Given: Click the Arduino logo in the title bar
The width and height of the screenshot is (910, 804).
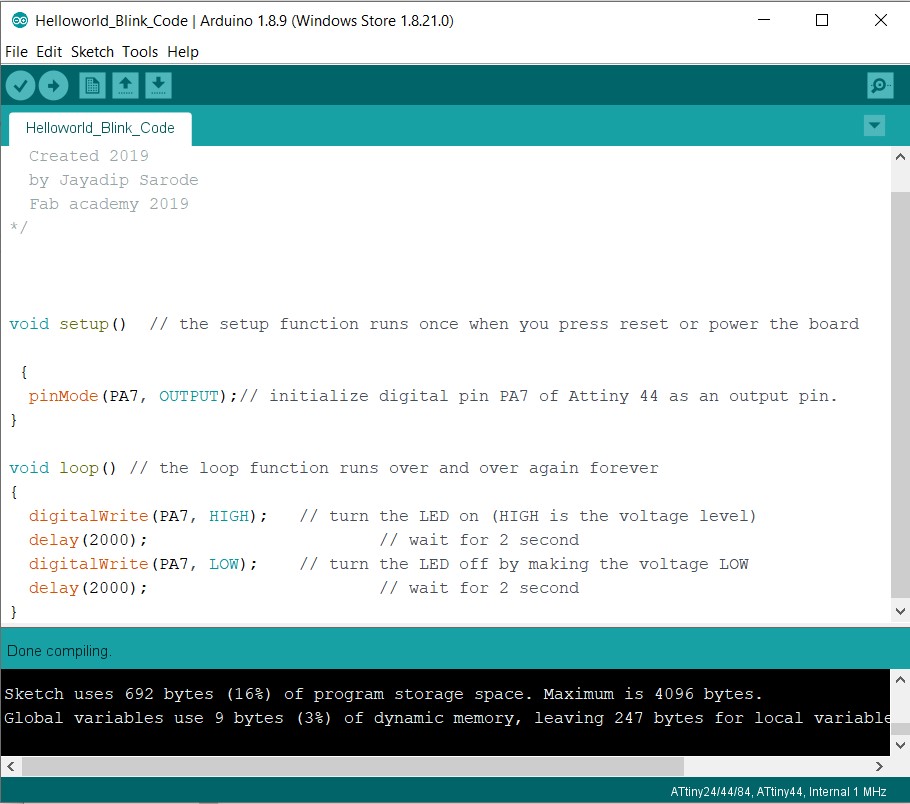Looking at the screenshot, I should pos(20,20).
